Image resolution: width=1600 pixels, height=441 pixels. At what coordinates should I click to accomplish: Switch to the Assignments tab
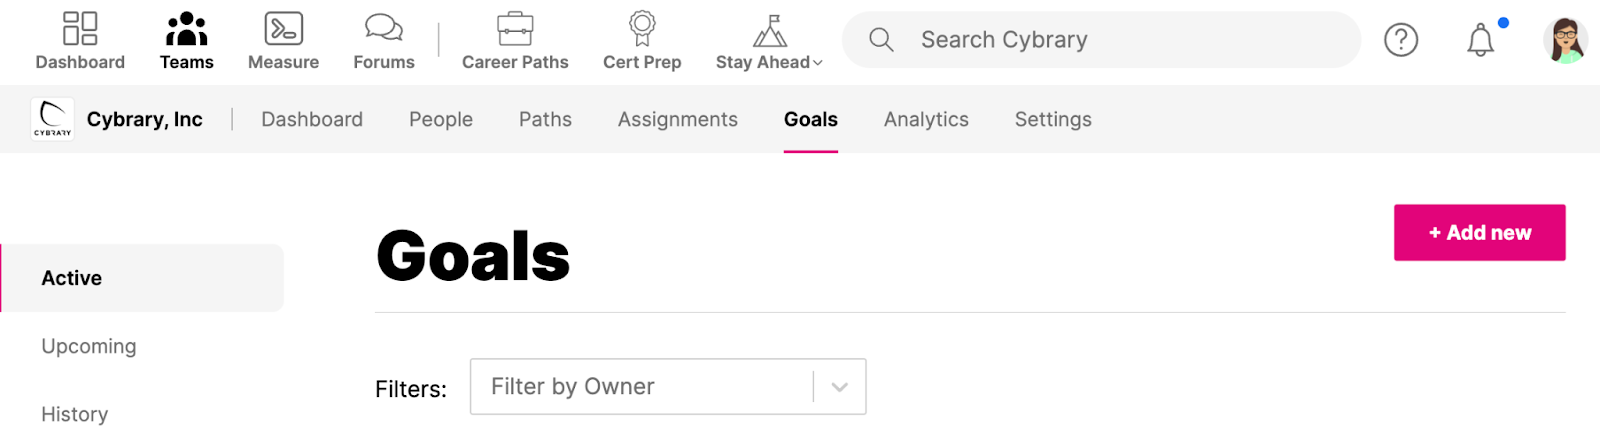tap(677, 119)
